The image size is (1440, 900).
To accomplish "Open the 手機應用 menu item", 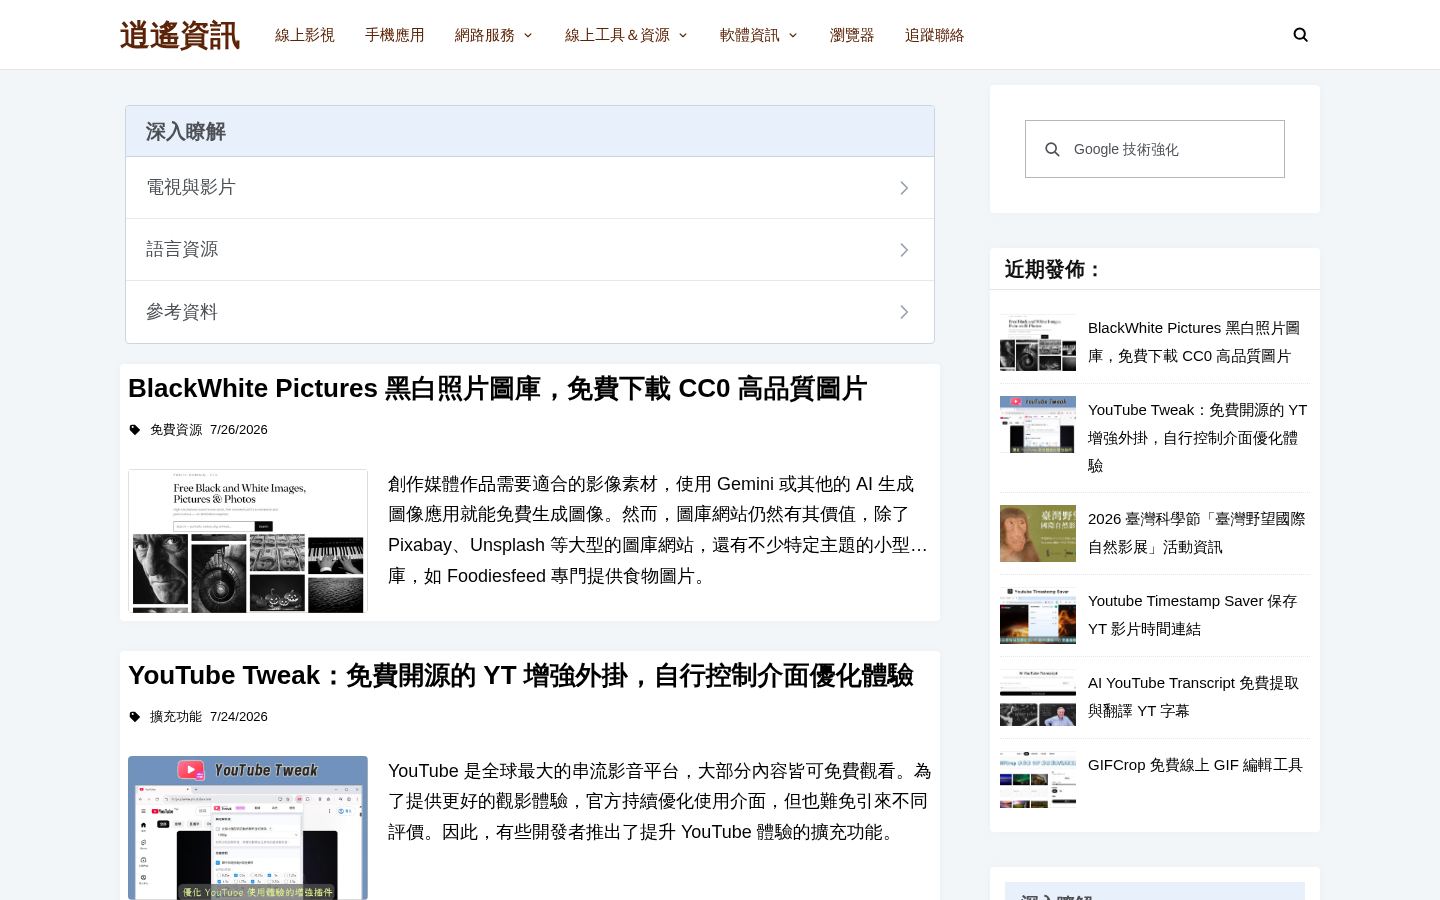I will coord(395,35).
